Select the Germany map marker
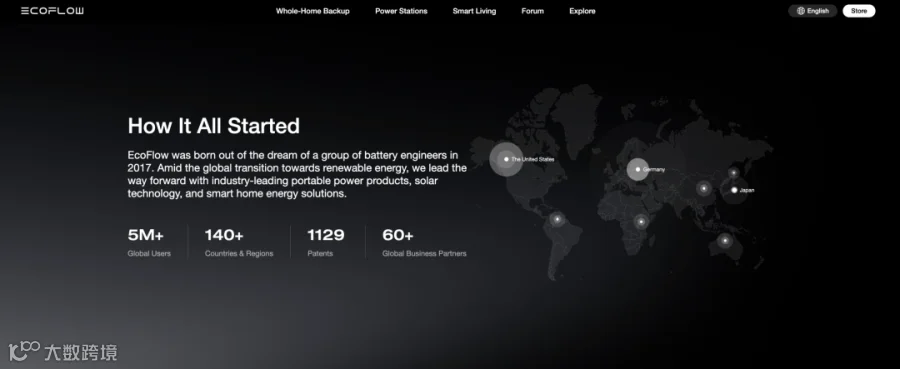Viewport: 900px width, 369px height. click(x=638, y=169)
